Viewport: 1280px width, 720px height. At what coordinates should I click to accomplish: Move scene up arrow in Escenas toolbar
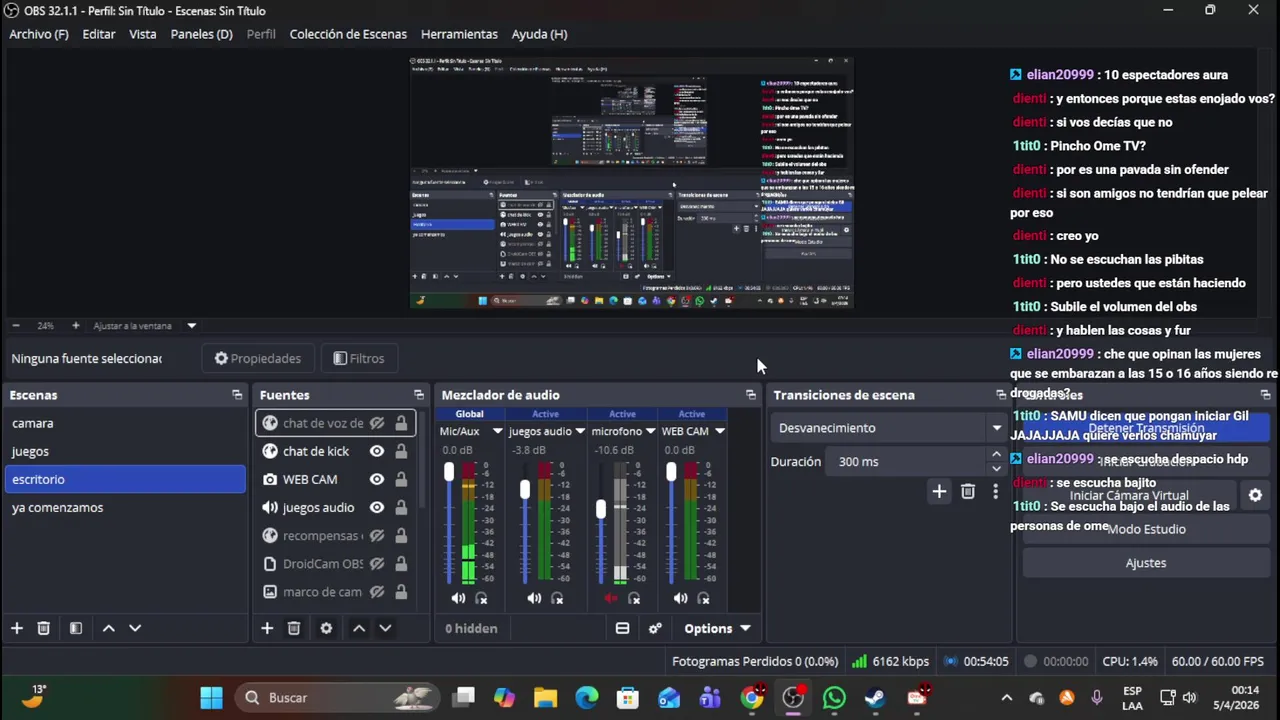[x=108, y=628]
